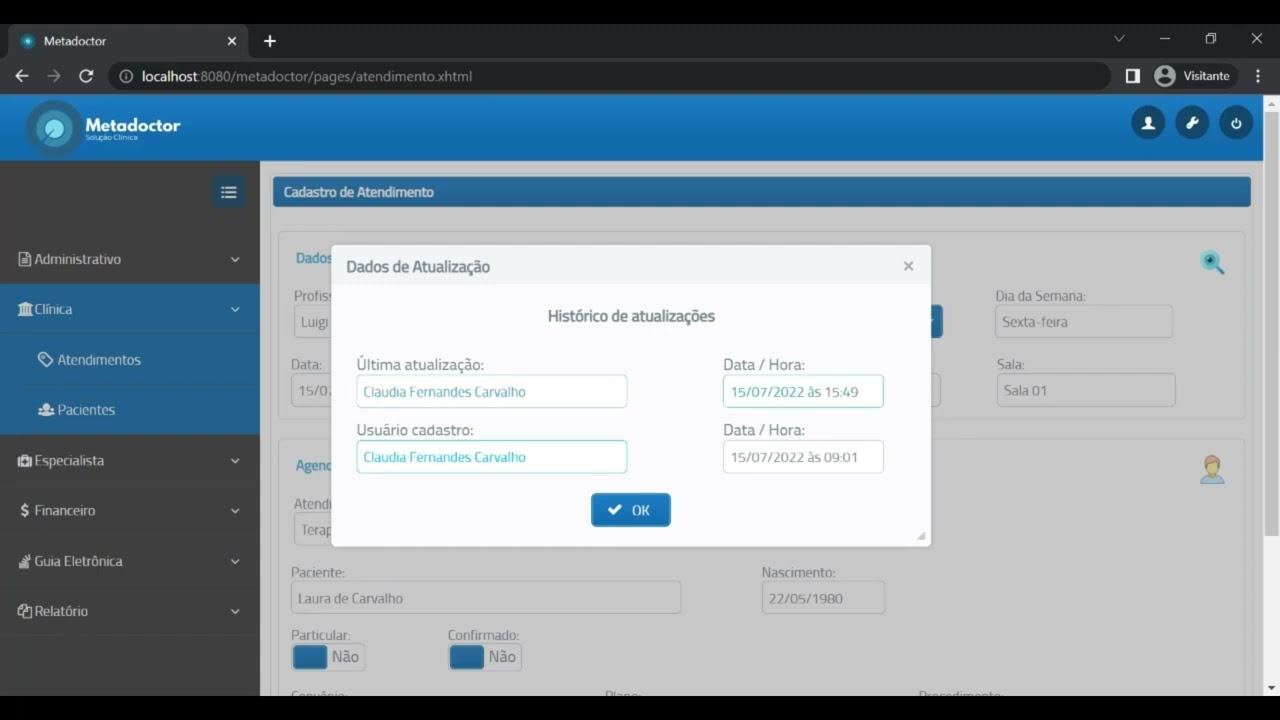Close the Metadoctor browser tab
Screen dimensions: 1280x720
tap(232, 41)
